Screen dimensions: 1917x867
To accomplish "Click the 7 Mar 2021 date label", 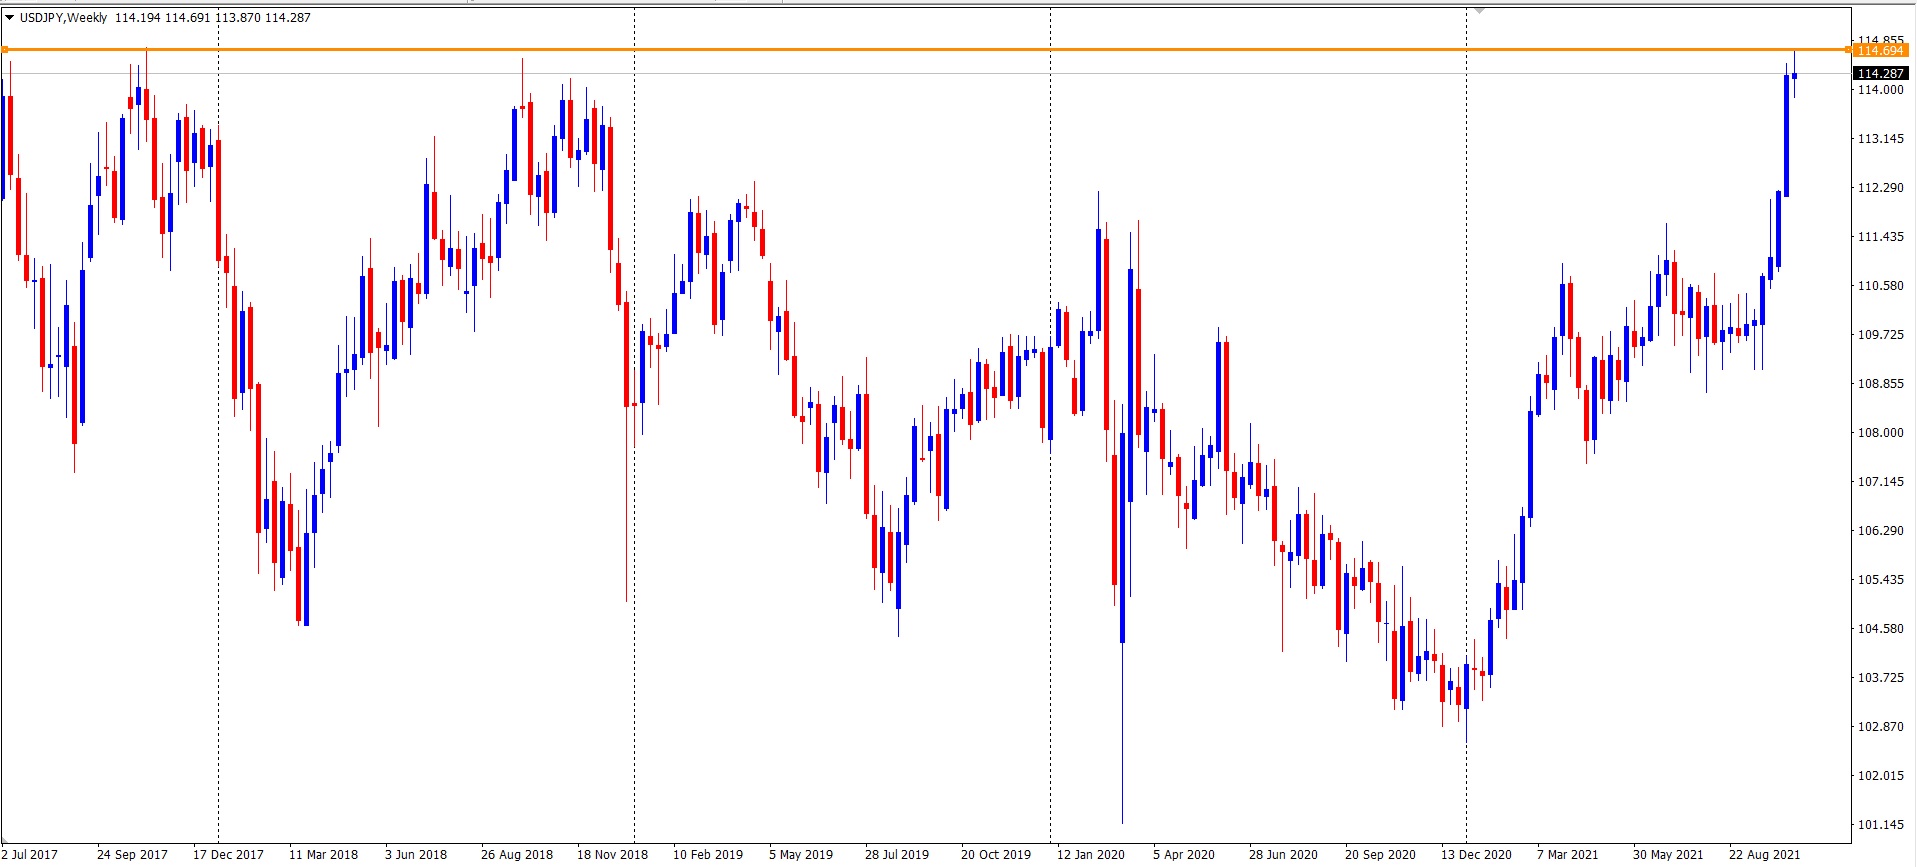I will coord(1568,854).
